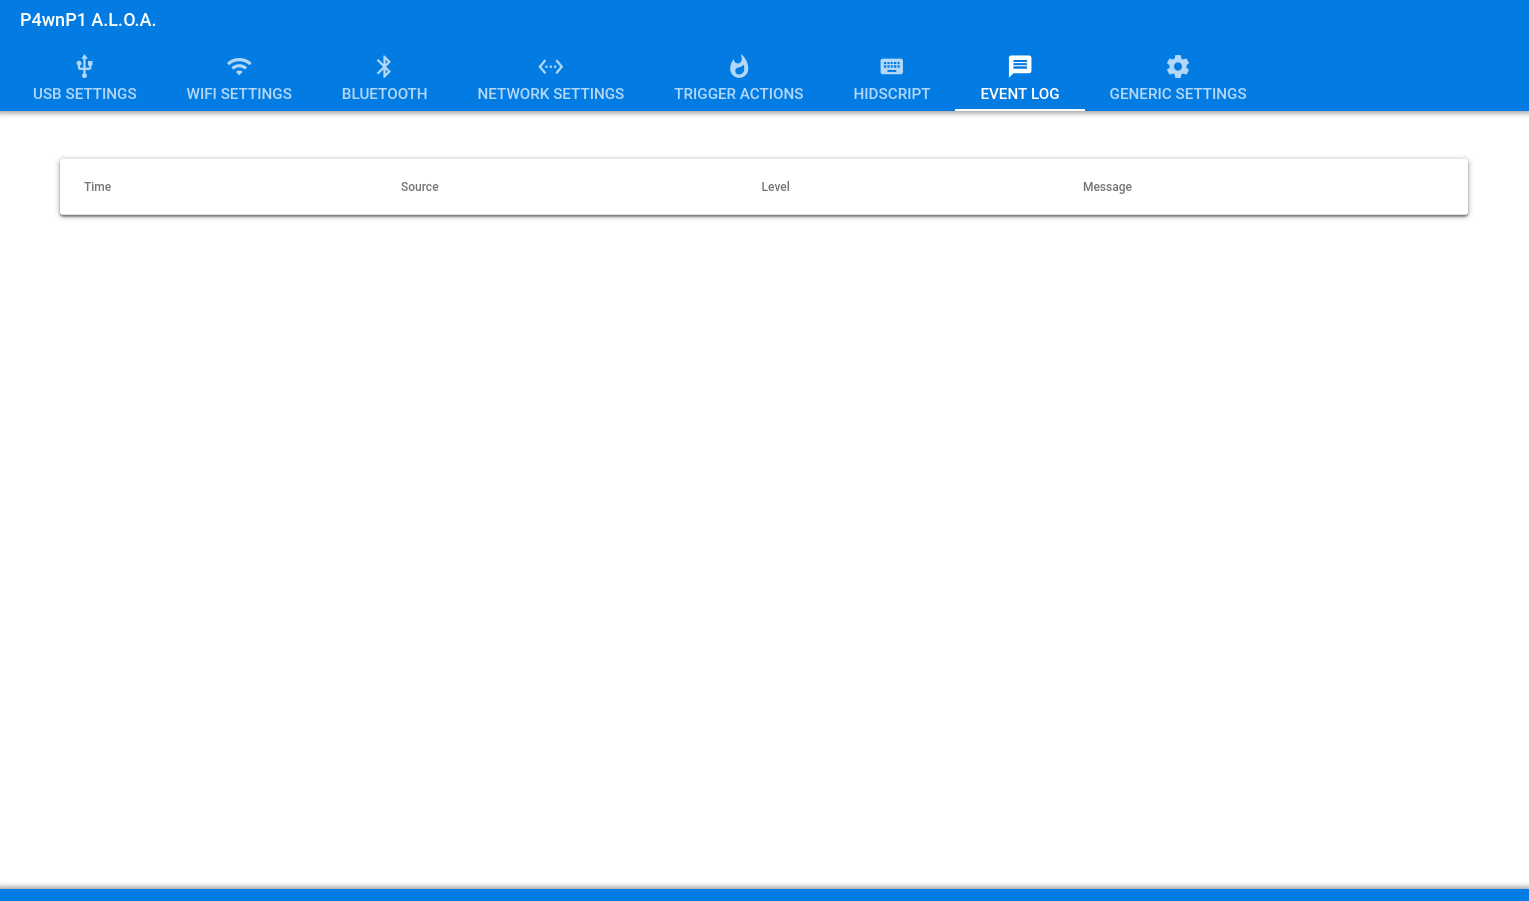1529x901 pixels.
Task: Click the USB trident icon
Action: [x=85, y=66]
